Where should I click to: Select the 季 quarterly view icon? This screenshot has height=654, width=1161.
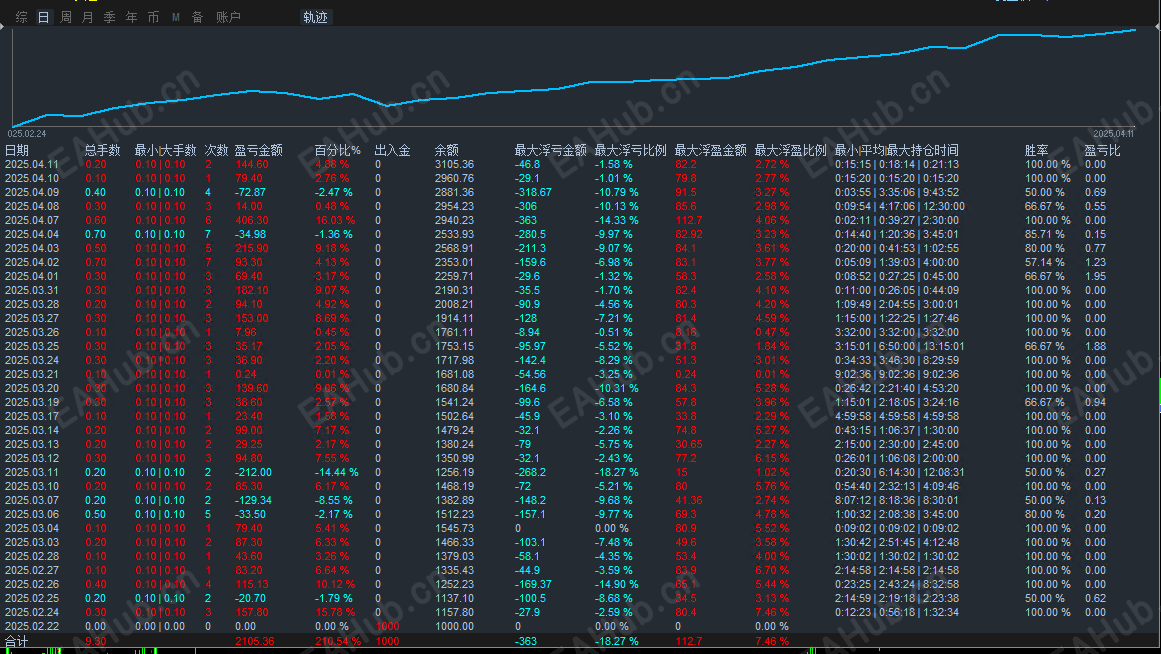pos(109,17)
